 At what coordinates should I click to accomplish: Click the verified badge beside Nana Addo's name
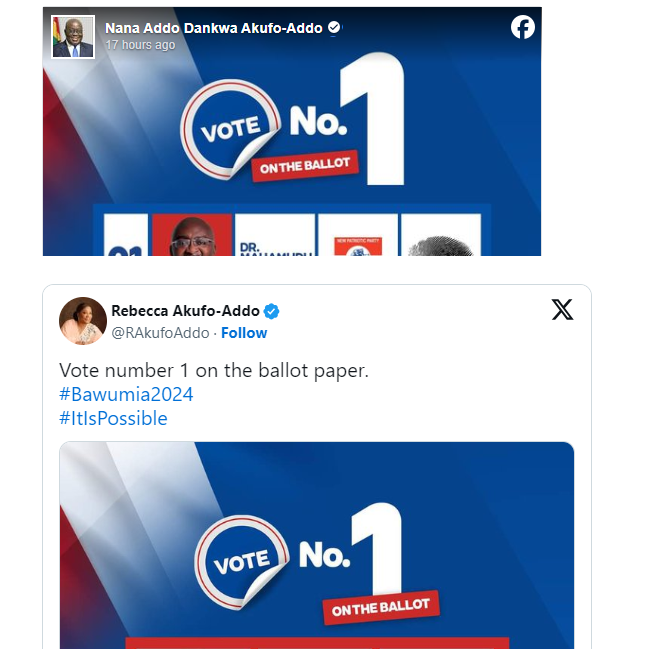point(334,28)
